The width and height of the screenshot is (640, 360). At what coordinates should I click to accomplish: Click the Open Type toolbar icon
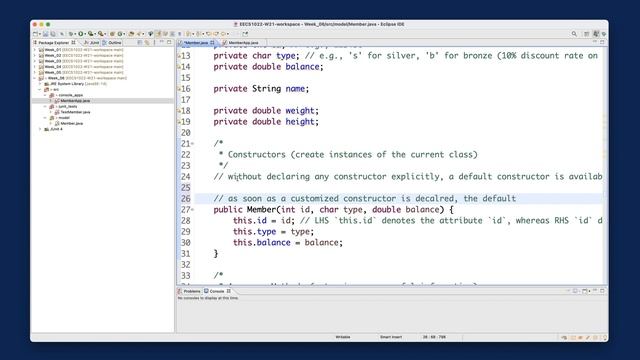point(131,34)
